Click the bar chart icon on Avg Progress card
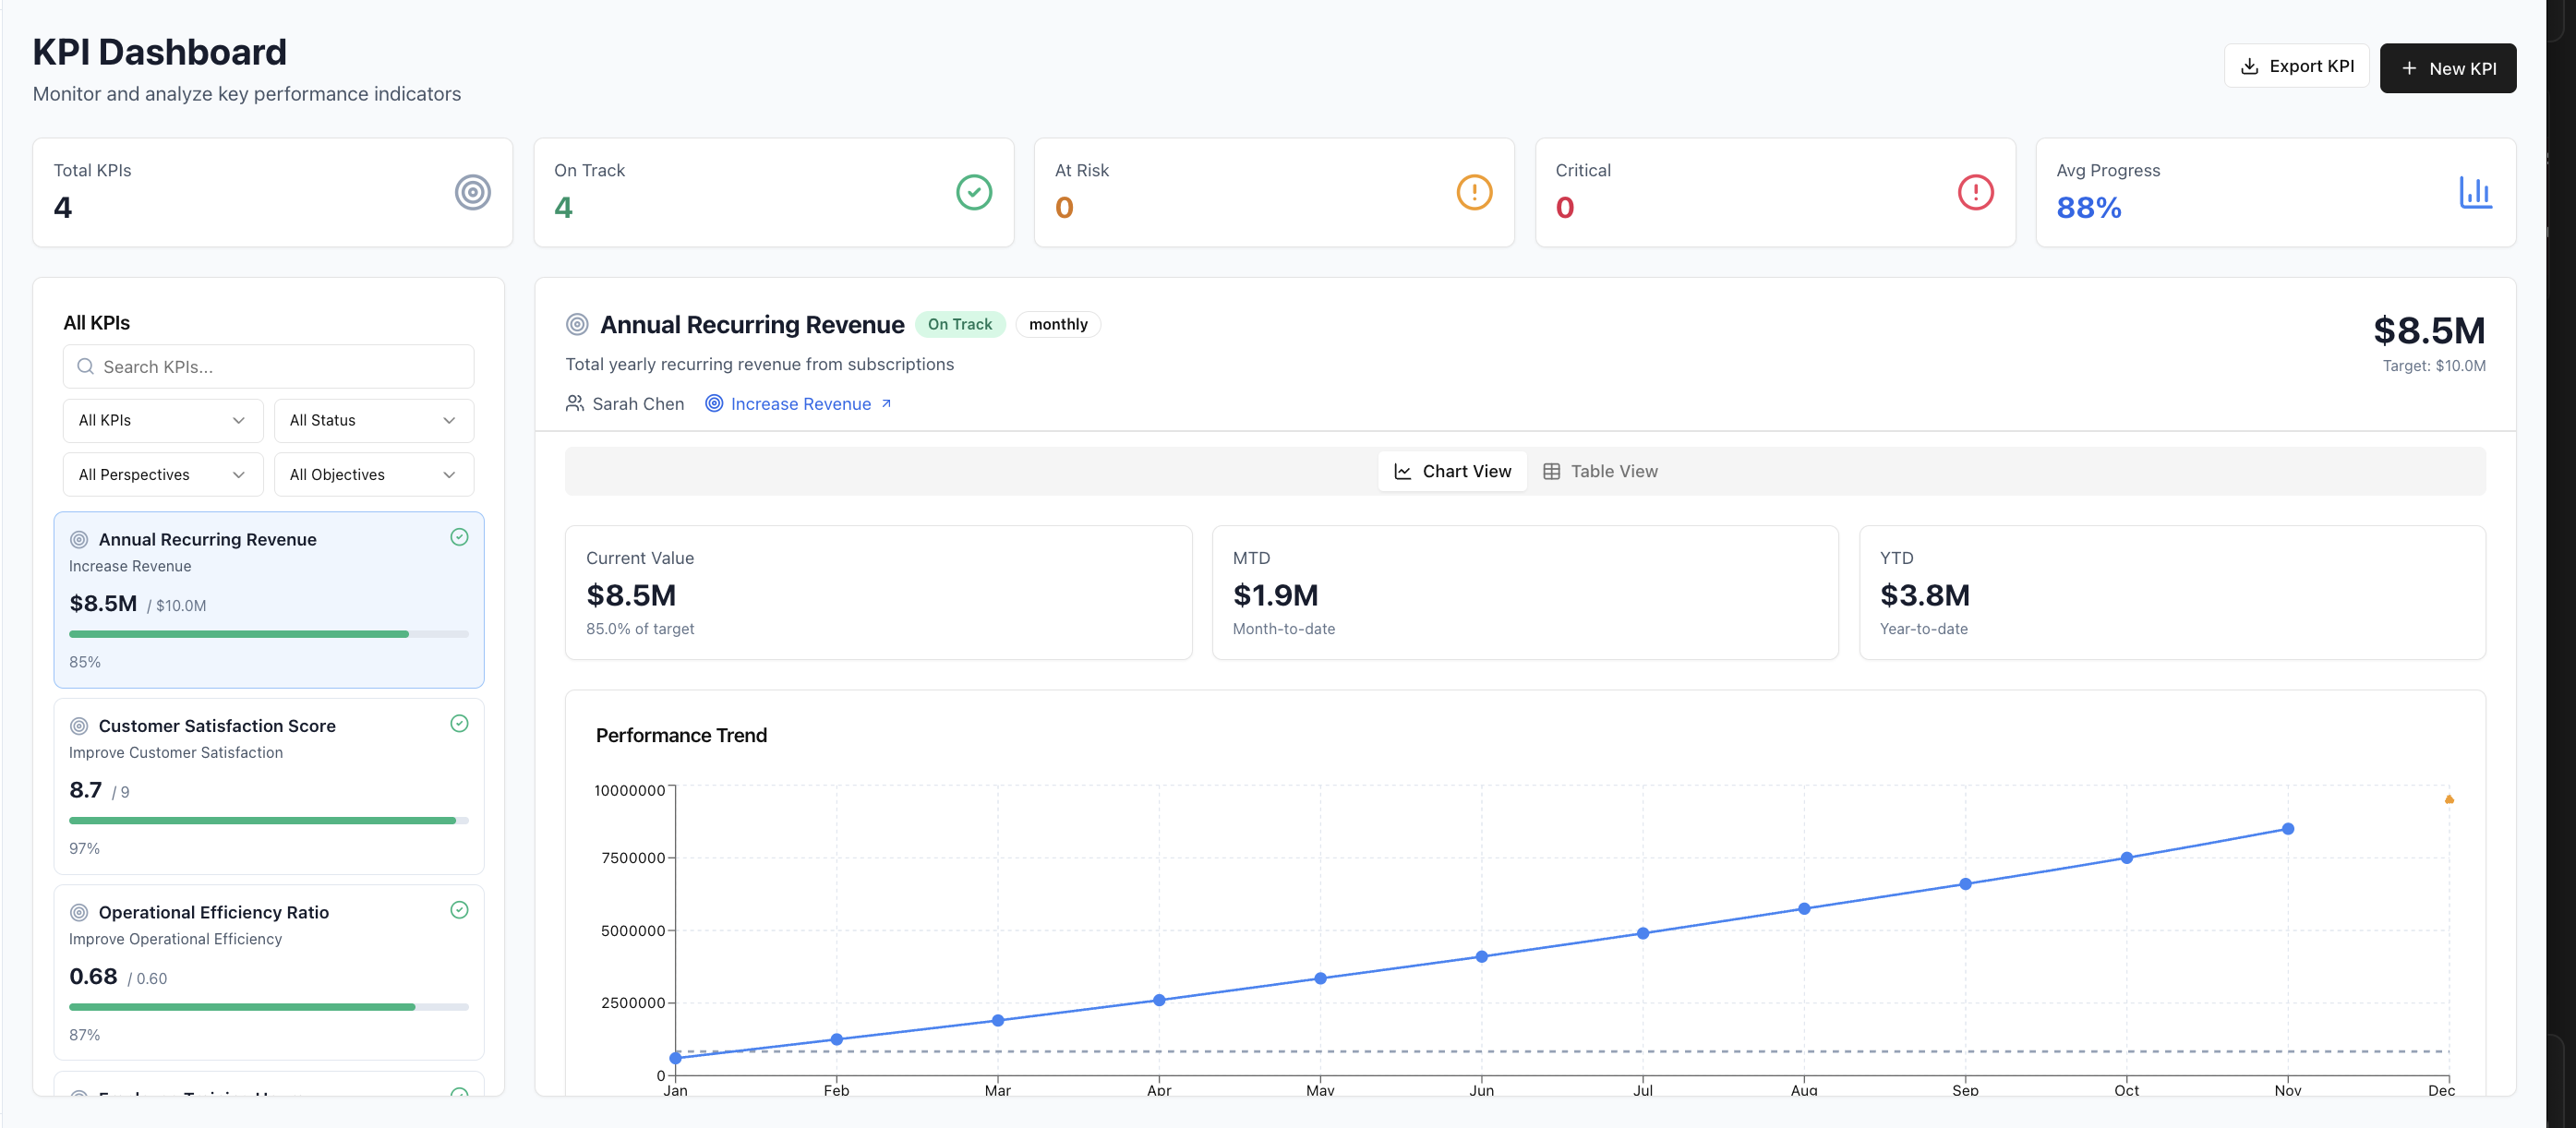This screenshot has width=2576, height=1128. (x=2476, y=192)
